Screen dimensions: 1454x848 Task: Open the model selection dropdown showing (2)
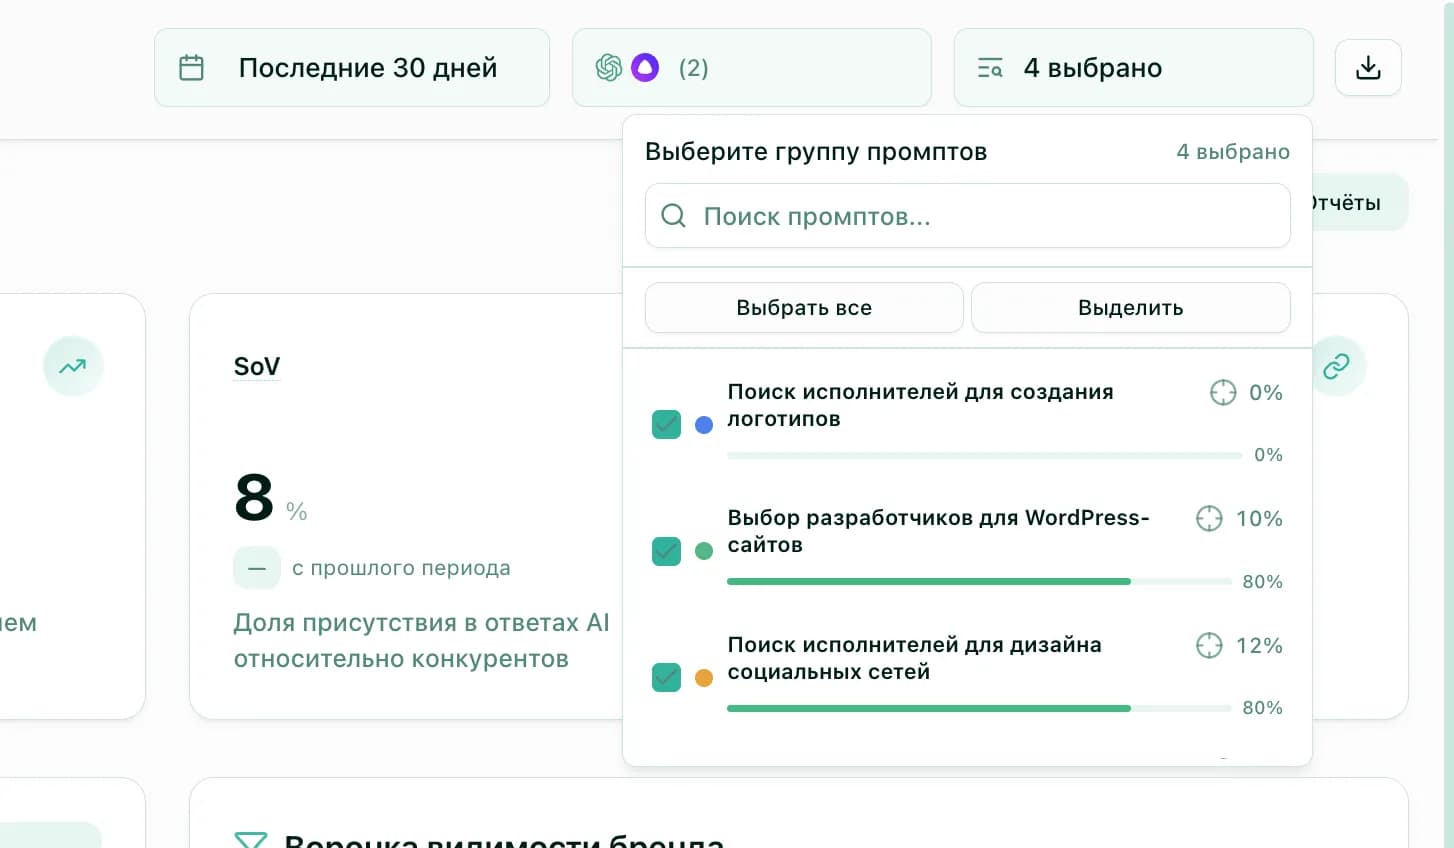point(751,67)
